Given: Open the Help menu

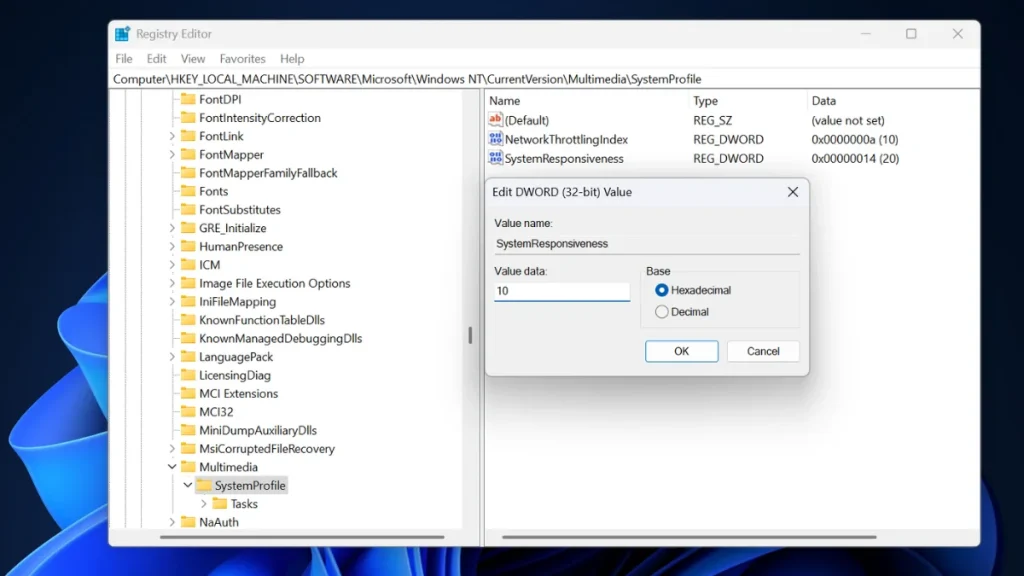Looking at the screenshot, I should tap(292, 59).
